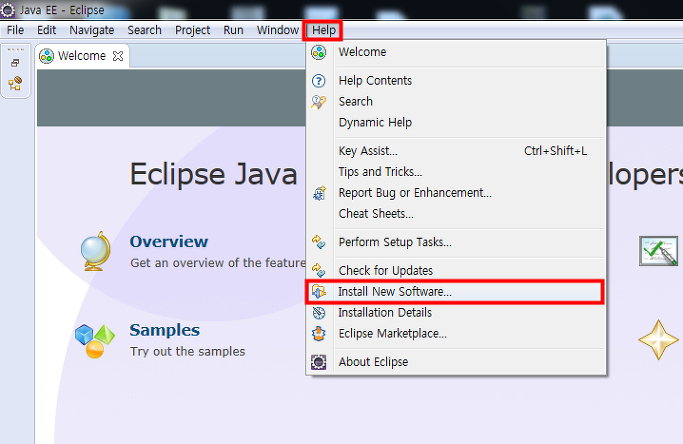This screenshot has width=683, height=444.
Task: Click the About Eclipse icon
Action: click(x=318, y=362)
